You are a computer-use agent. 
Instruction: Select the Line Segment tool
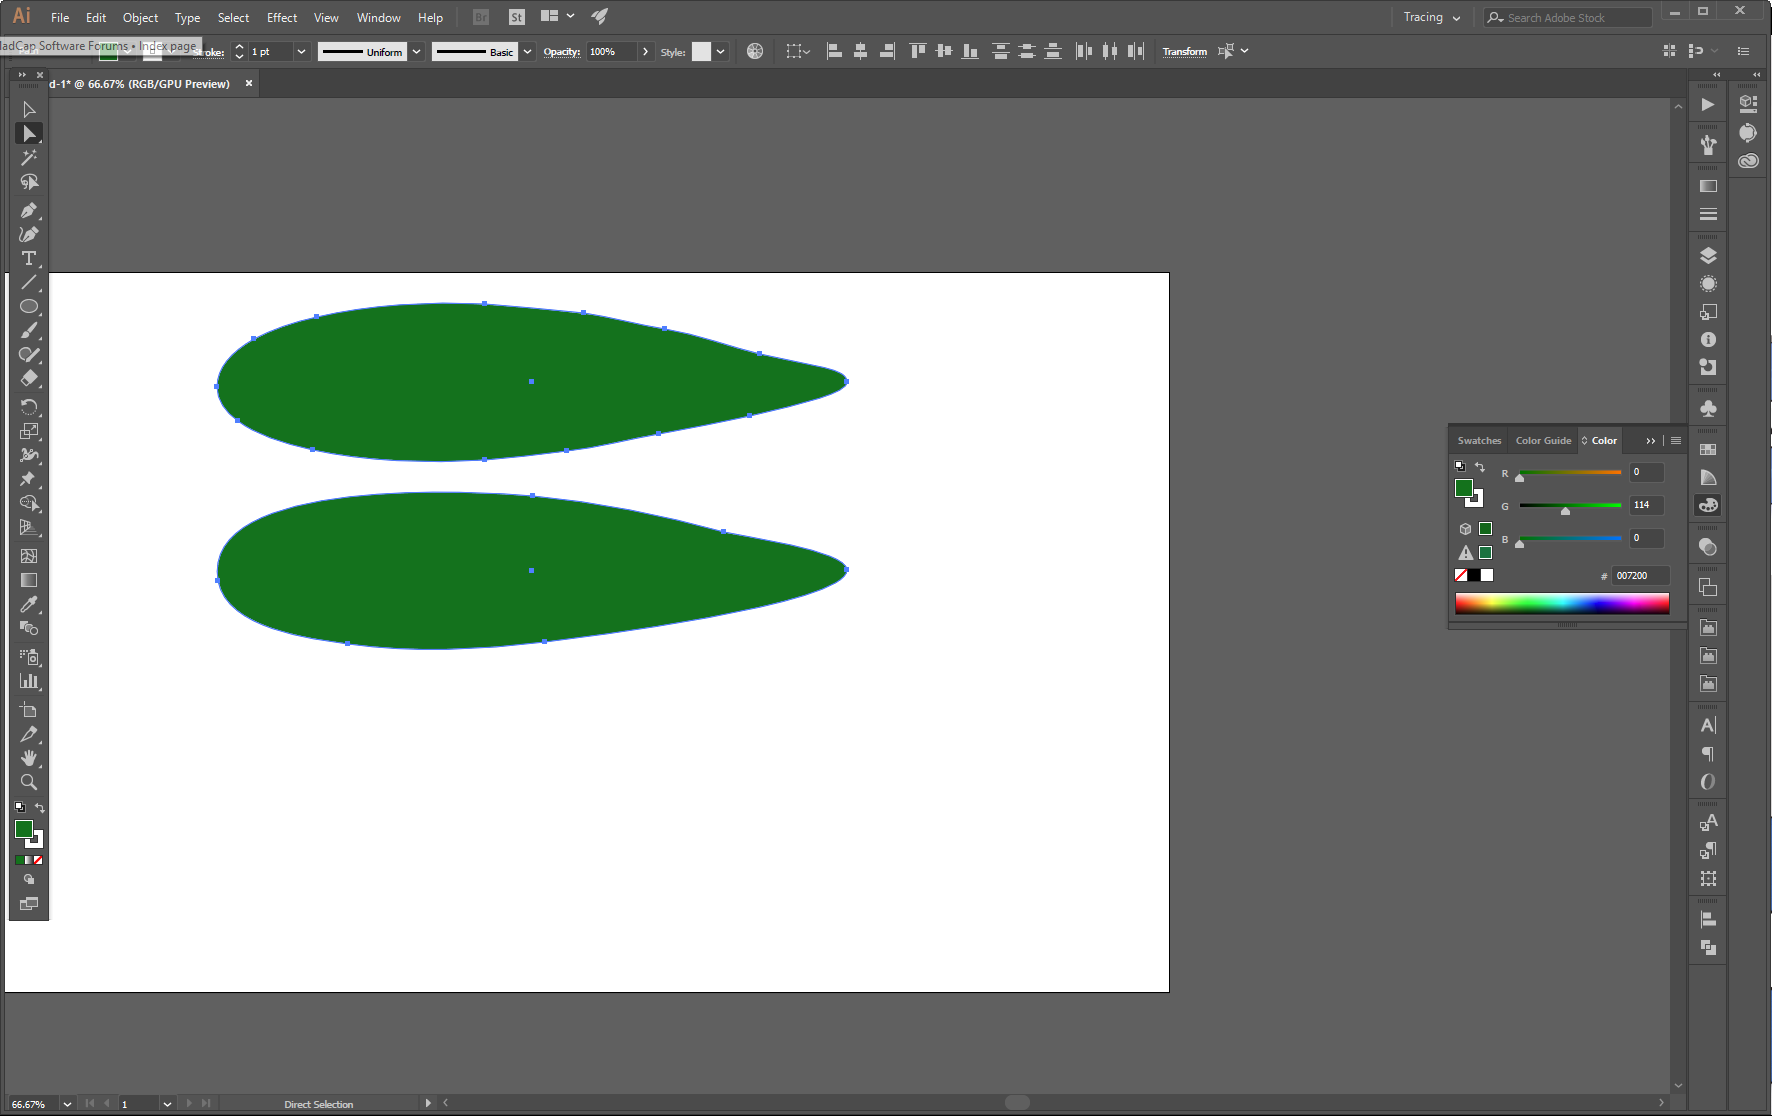coord(29,283)
